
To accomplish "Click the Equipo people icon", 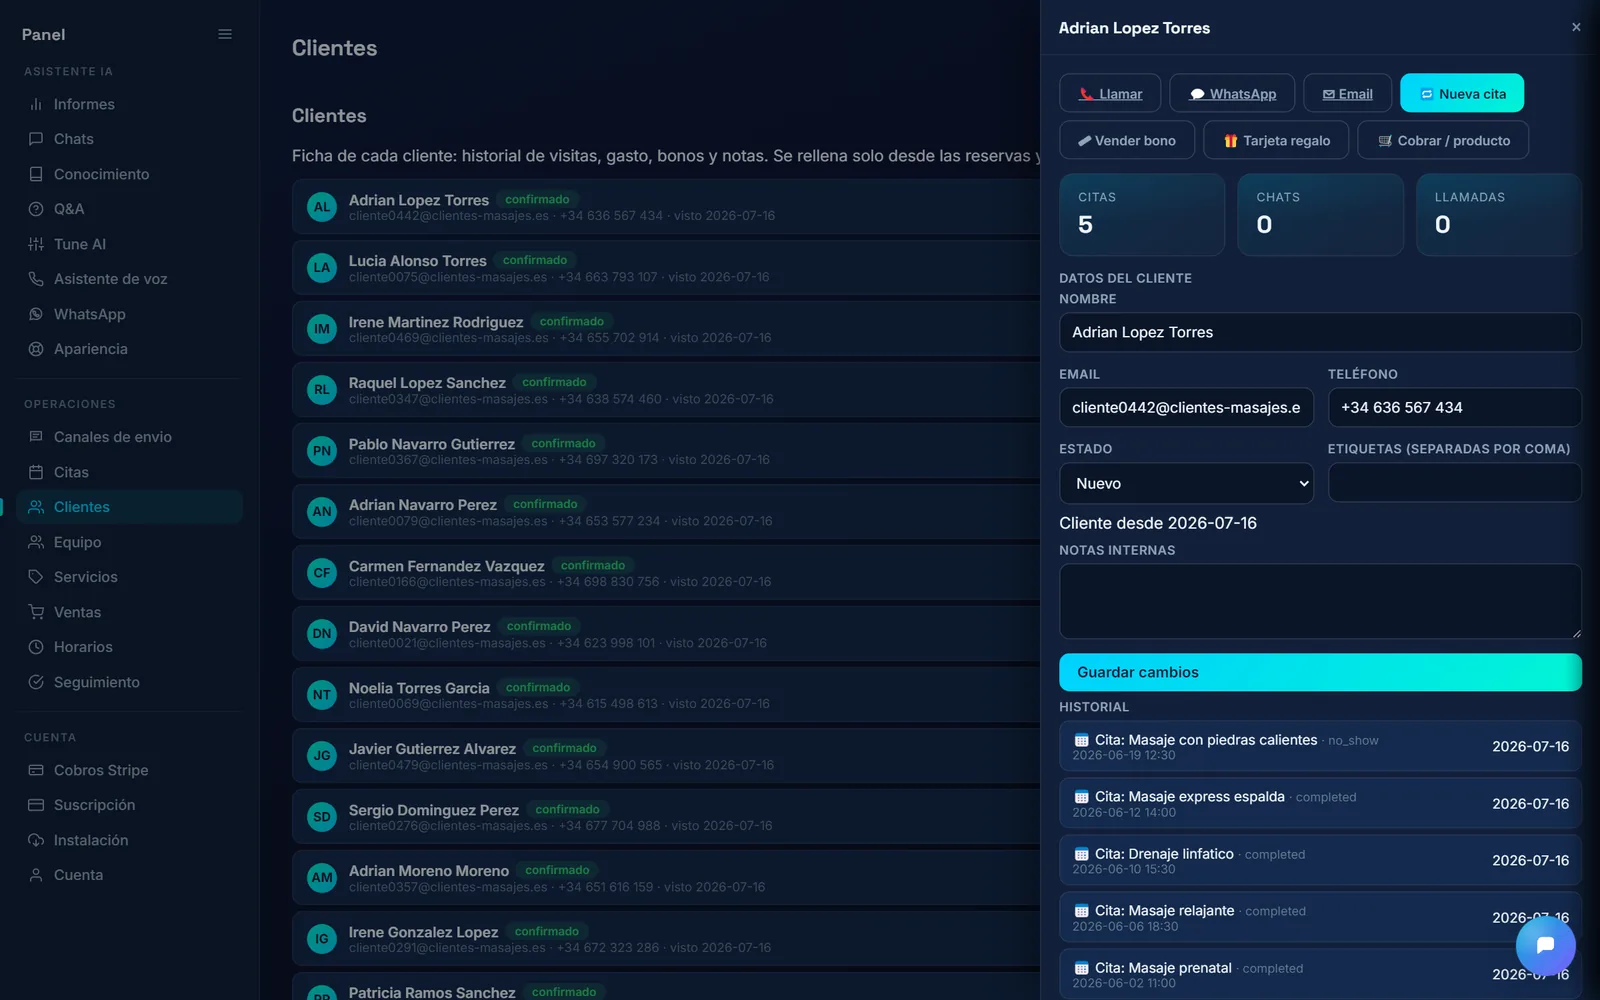I will [x=36, y=542].
